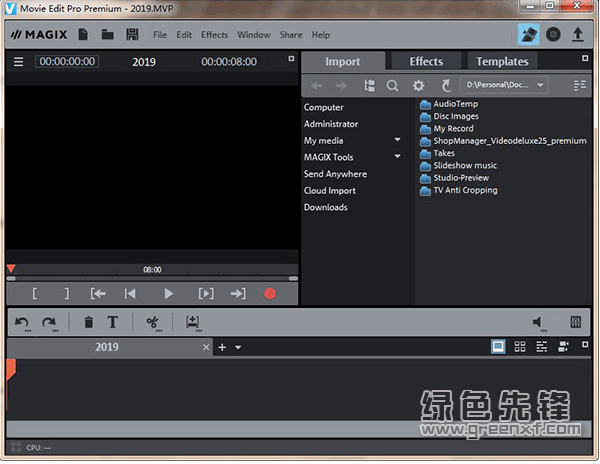Switch to scene overview grid
600x464 pixels.
tap(520, 347)
